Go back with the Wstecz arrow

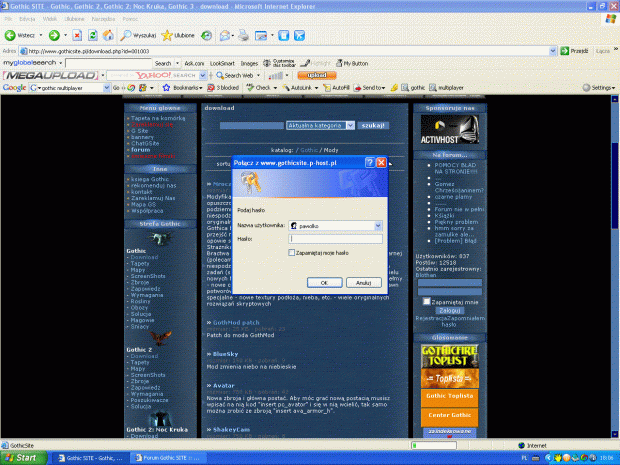[x=19, y=36]
